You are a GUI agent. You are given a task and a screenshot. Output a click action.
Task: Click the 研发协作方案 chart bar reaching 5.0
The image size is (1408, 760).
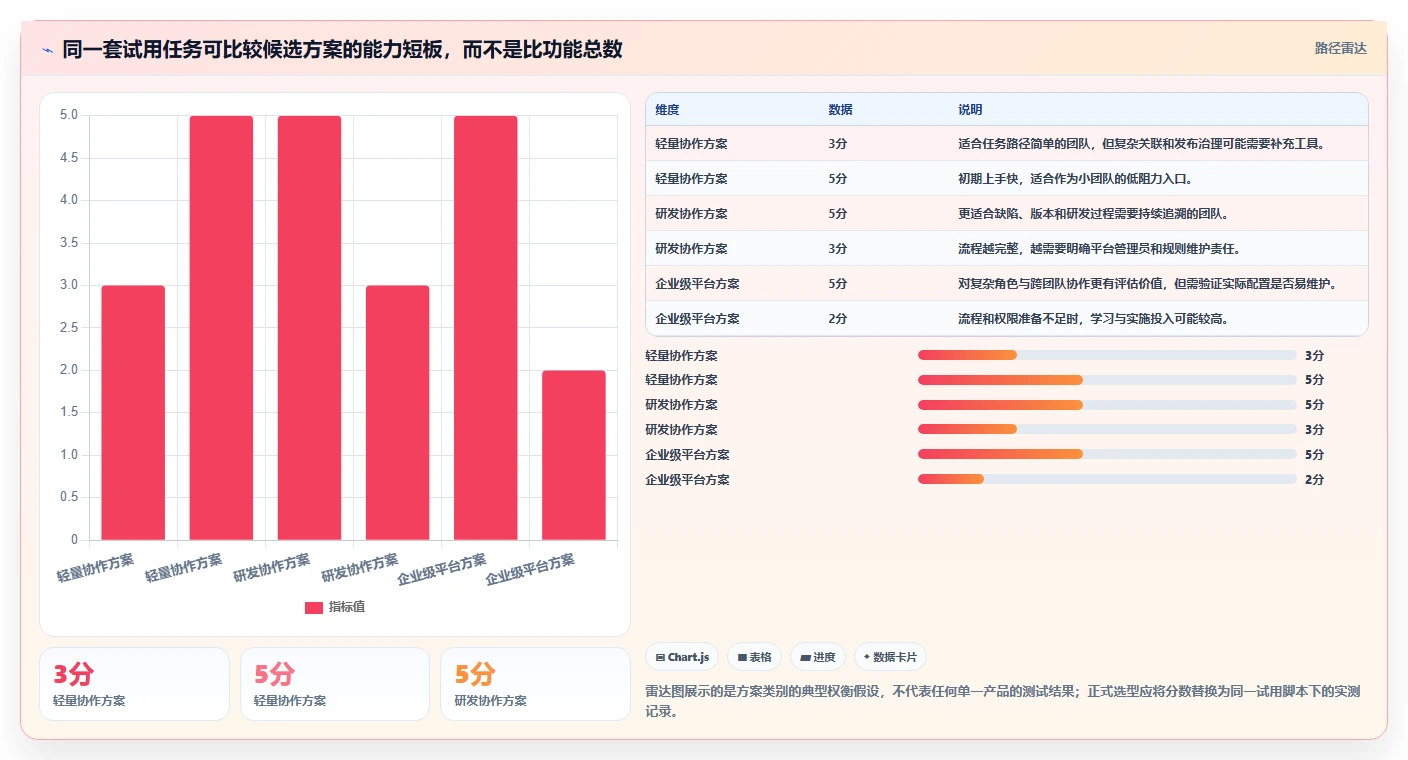309,328
